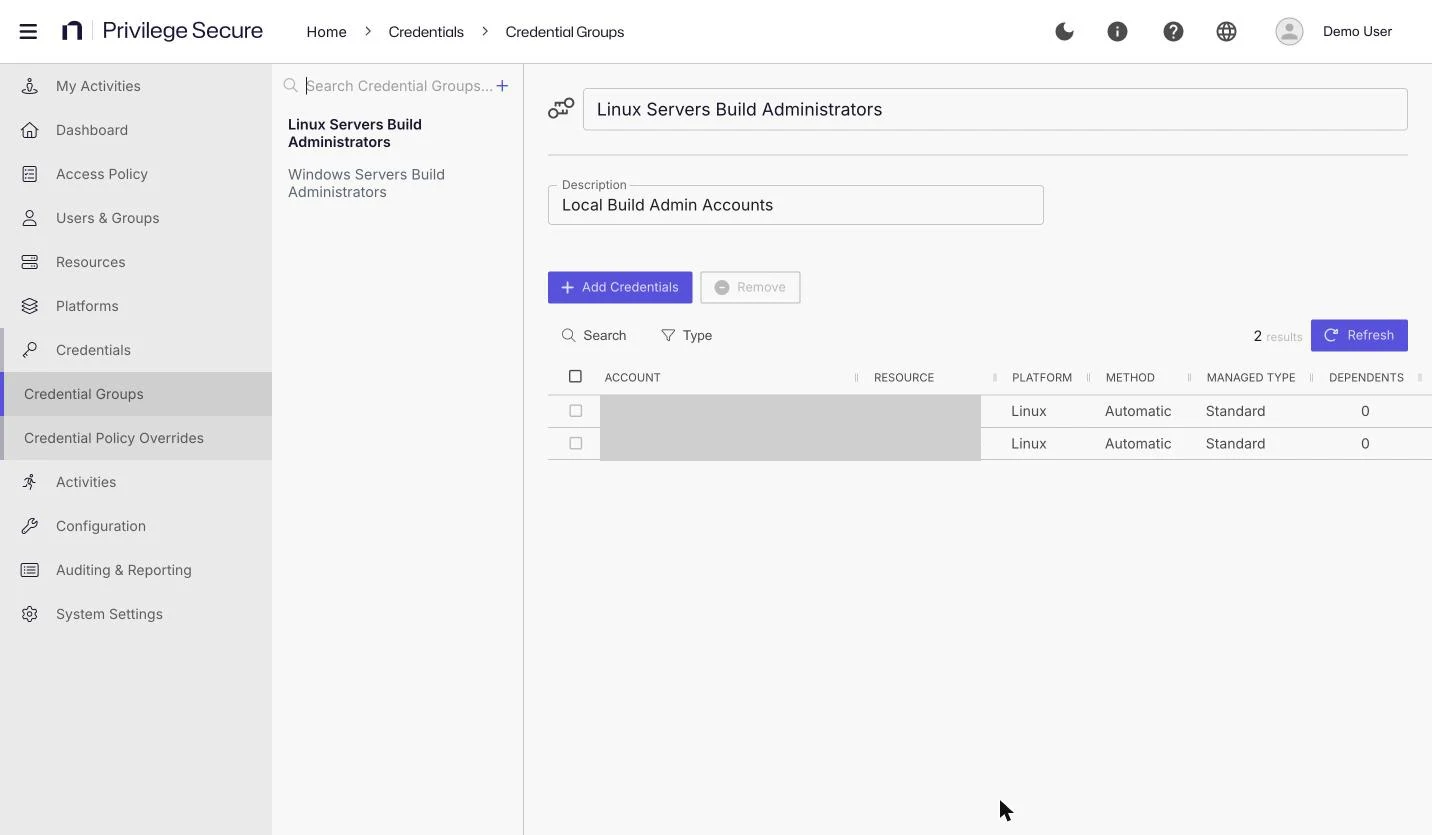Check the second Linux row checkbox
Viewport: 1432px width, 835px height.
click(575, 443)
